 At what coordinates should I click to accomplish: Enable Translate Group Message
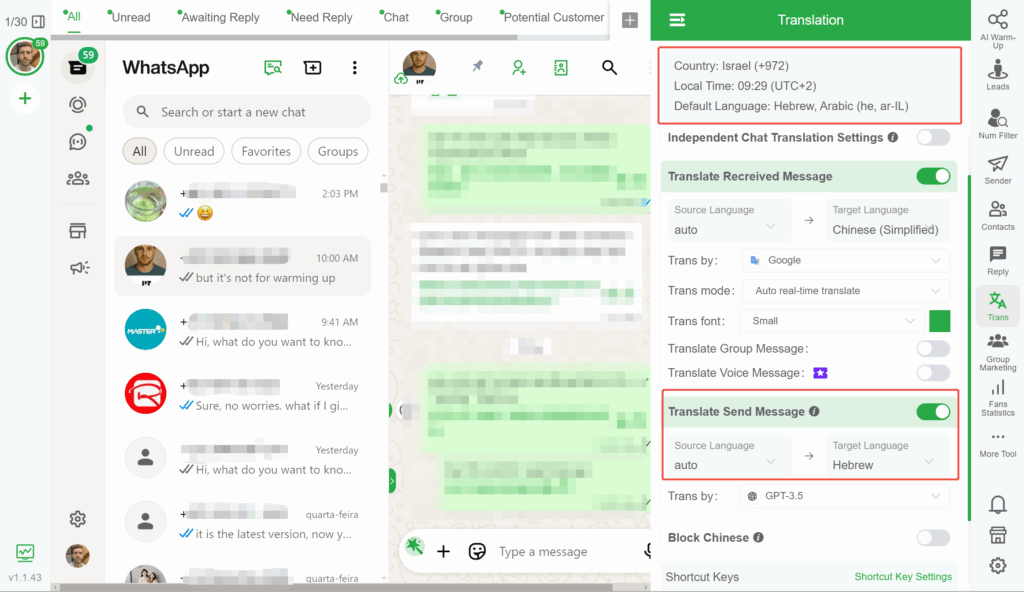coord(933,348)
